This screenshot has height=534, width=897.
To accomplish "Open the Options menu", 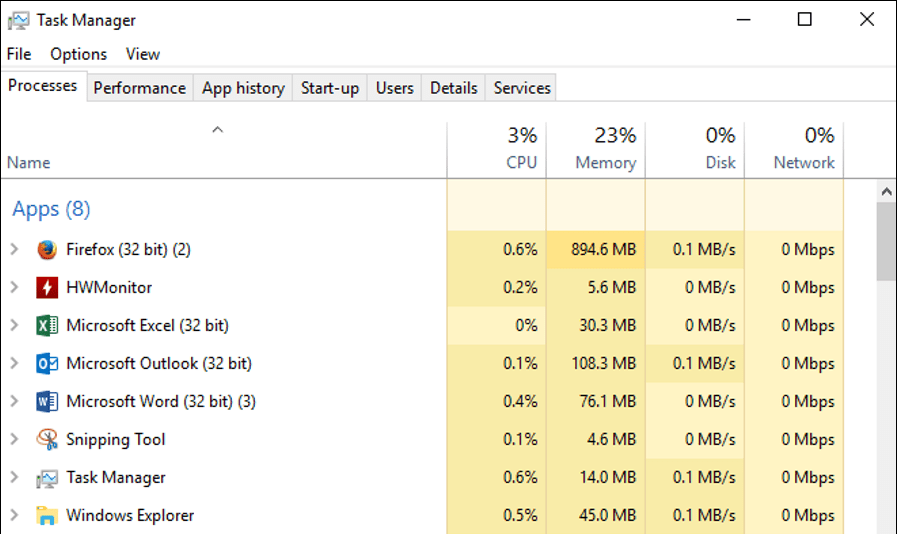I will (x=78, y=54).
